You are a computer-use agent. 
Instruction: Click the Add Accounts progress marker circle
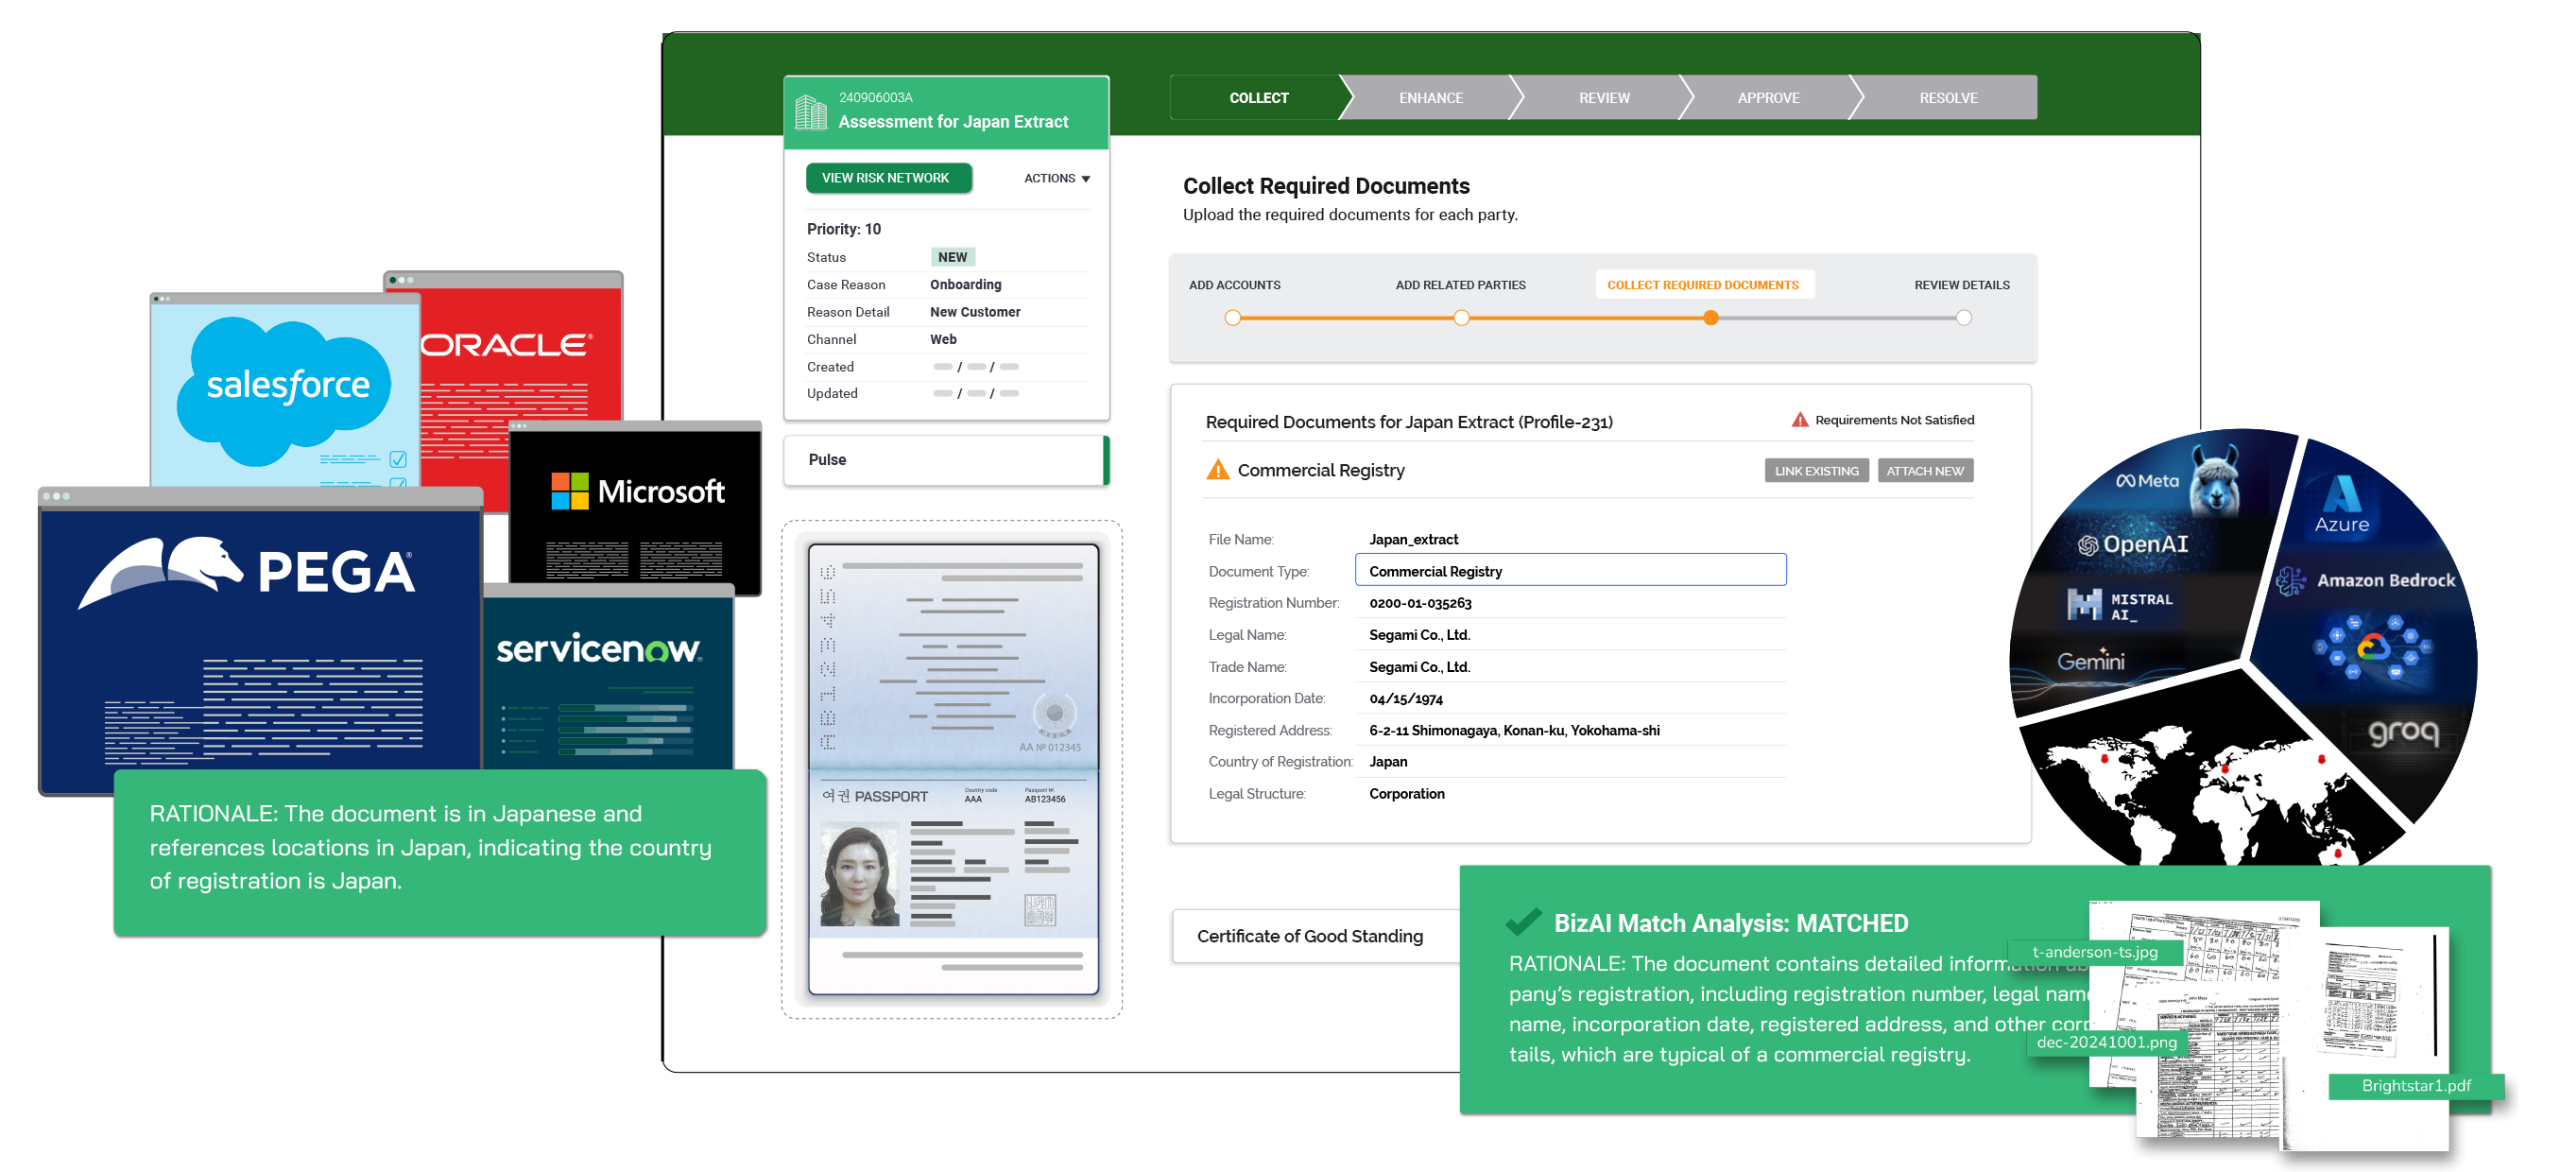tap(1232, 318)
